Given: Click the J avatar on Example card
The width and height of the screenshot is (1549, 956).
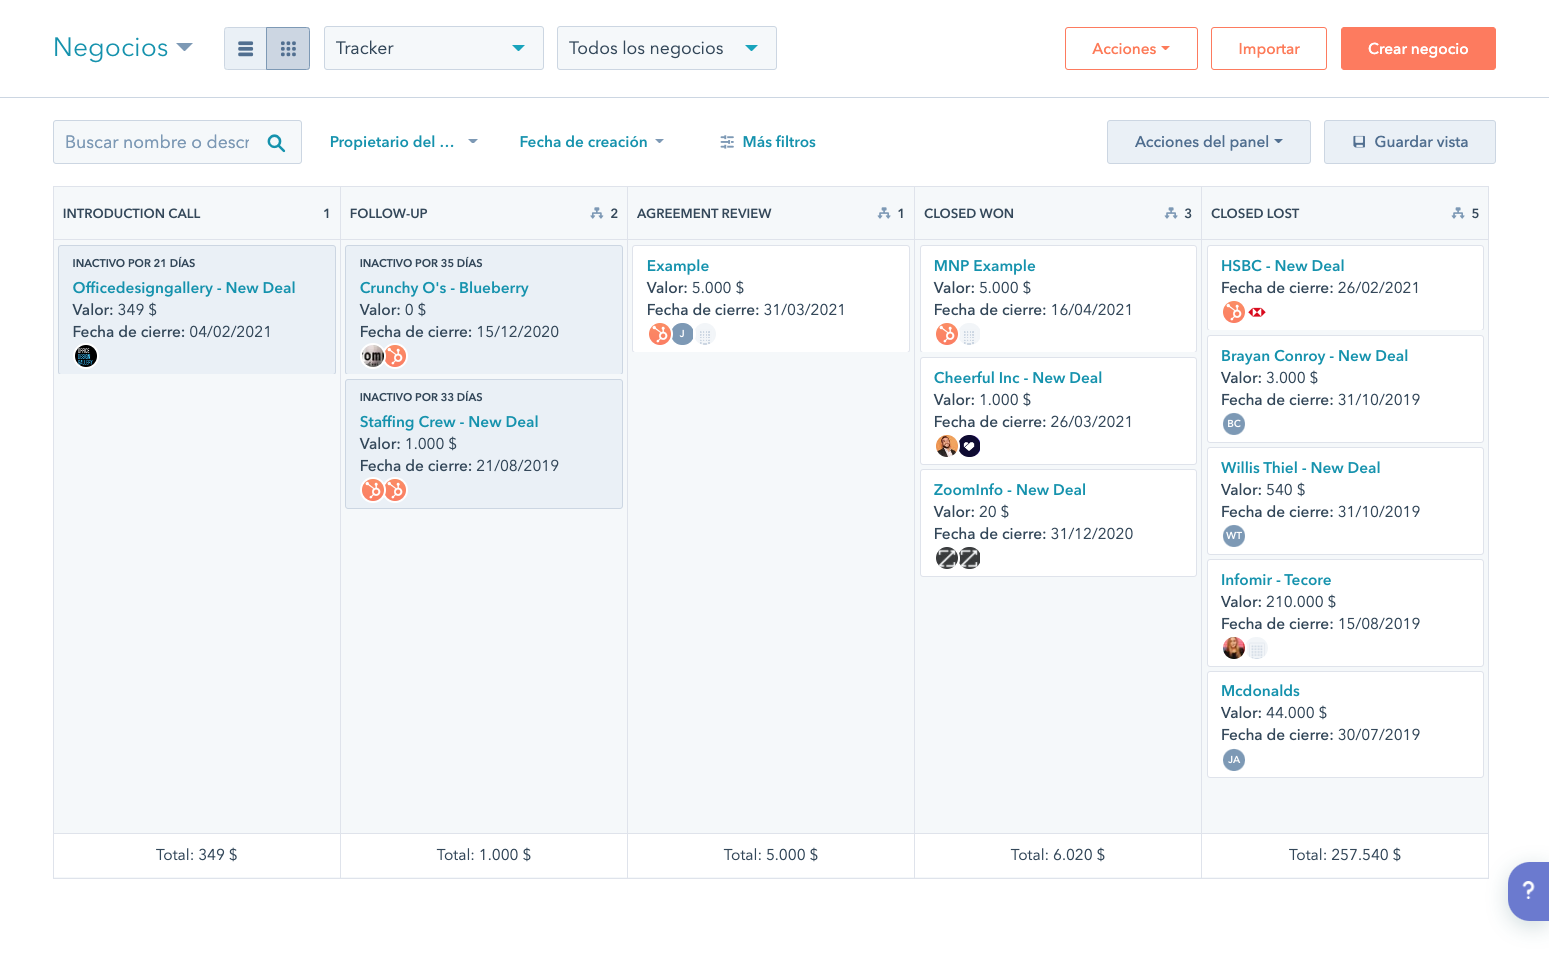Looking at the screenshot, I should [682, 334].
